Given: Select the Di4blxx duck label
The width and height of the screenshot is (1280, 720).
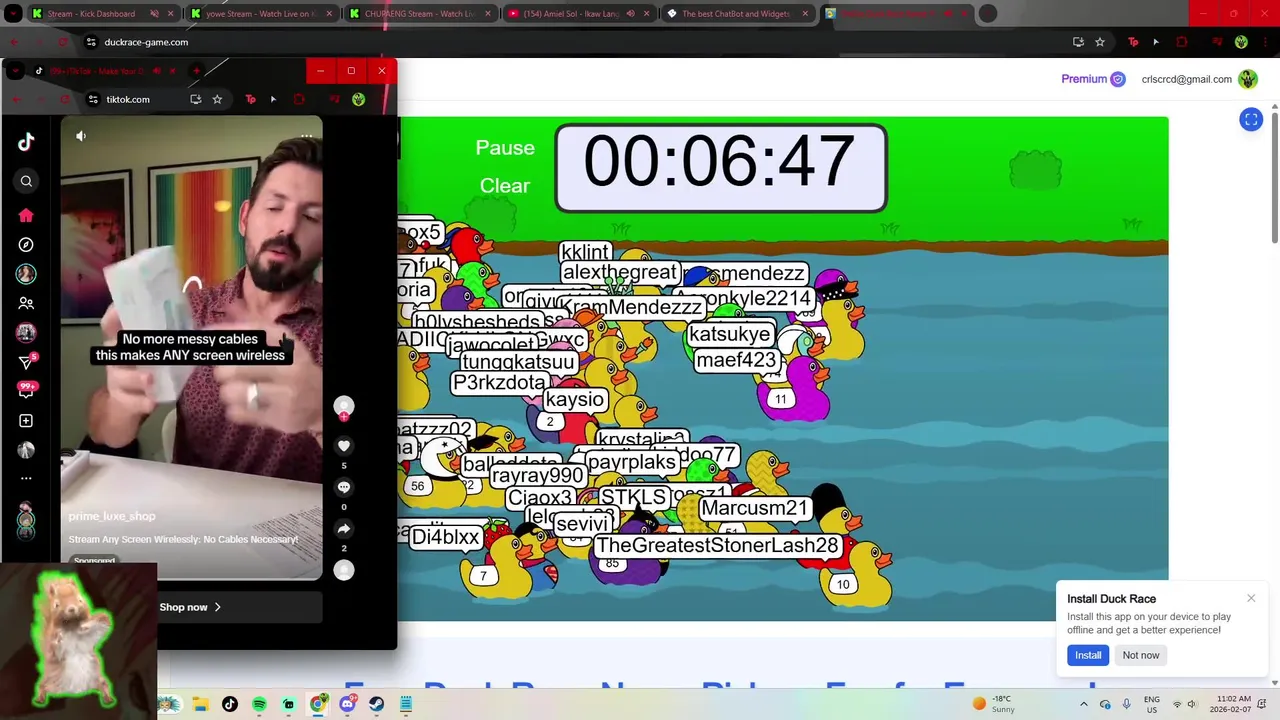Looking at the screenshot, I should (x=446, y=537).
